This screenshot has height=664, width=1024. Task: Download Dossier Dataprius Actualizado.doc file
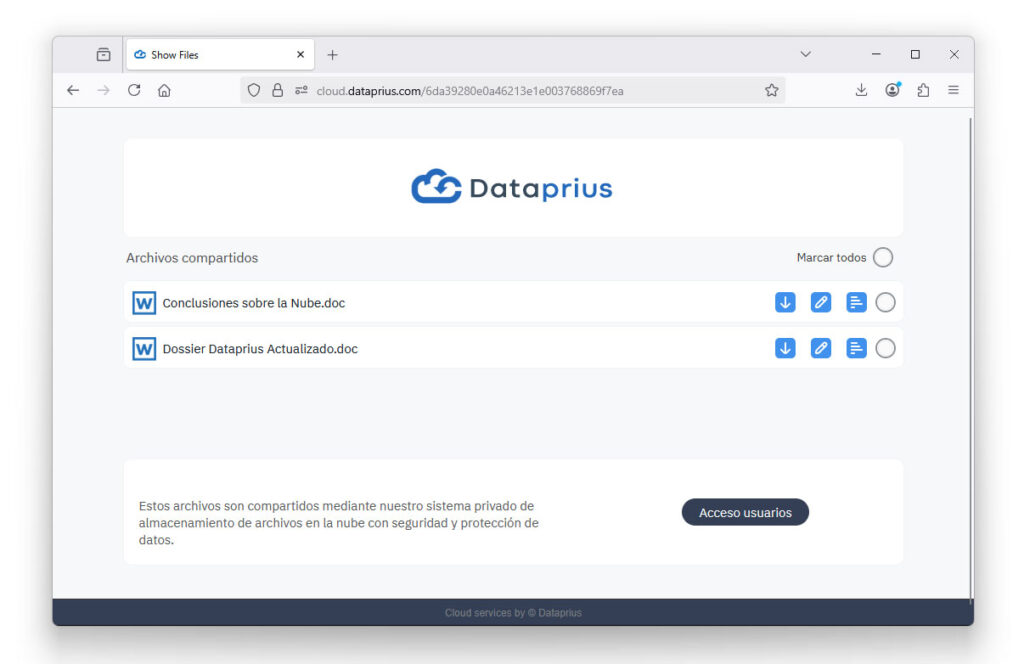pyautogui.click(x=785, y=348)
